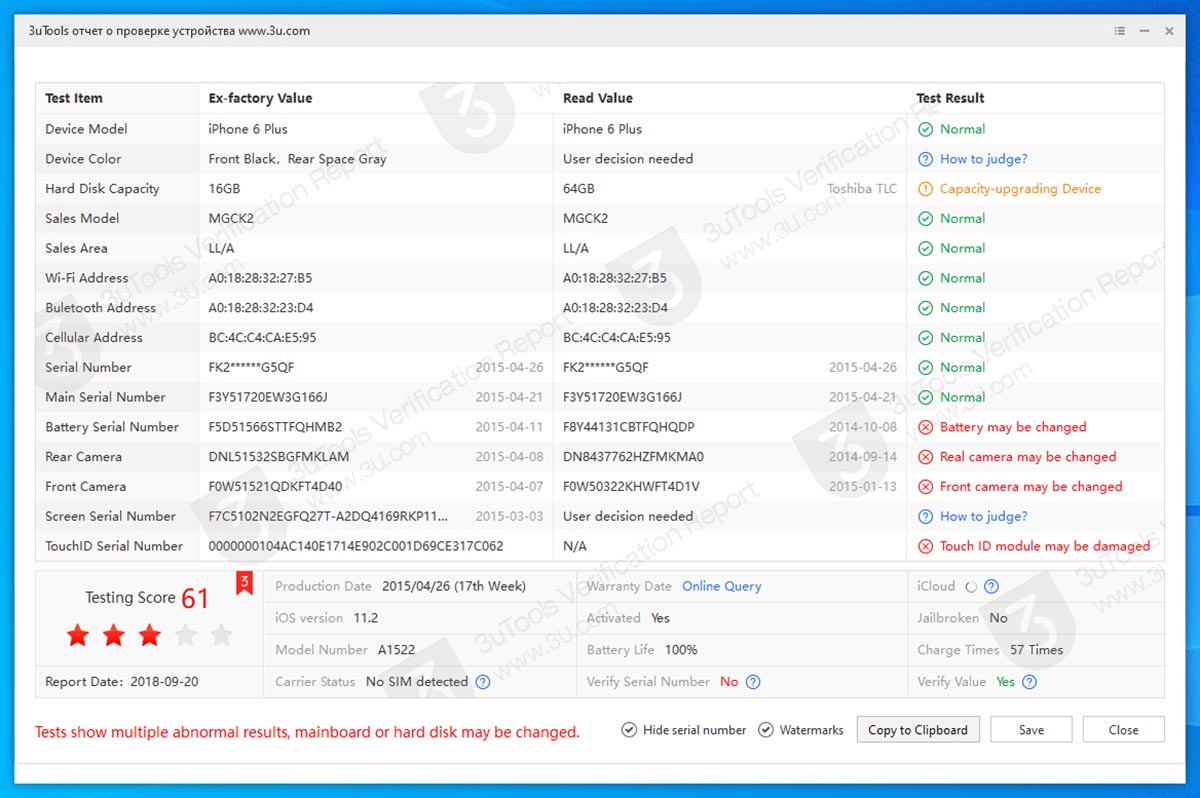
Task: Click the Testing Score value 61
Action: 195,598
